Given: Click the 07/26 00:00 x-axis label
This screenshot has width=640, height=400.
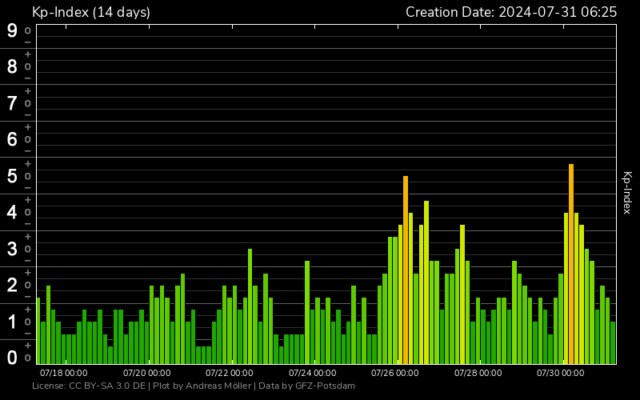Looking at the screenshot, I should 394,372.
